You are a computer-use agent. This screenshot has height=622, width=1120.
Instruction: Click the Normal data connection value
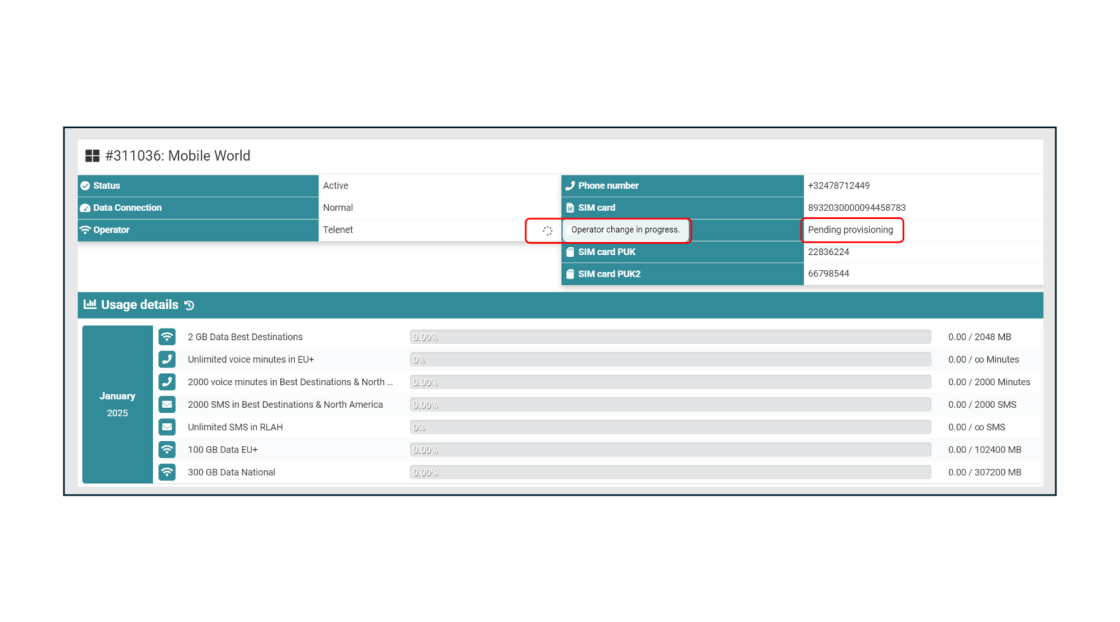pos(338,208)
